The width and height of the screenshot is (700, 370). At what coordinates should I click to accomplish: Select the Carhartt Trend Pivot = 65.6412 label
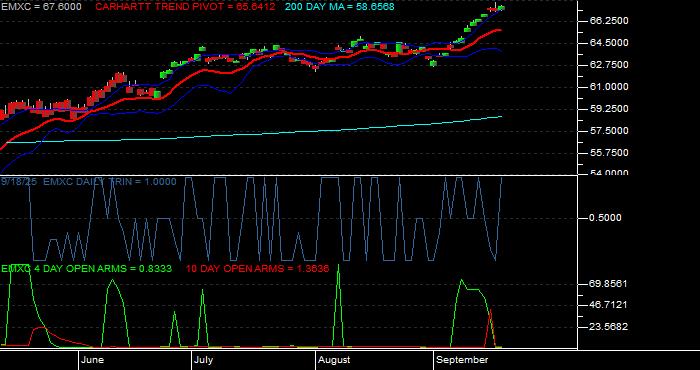185,7
